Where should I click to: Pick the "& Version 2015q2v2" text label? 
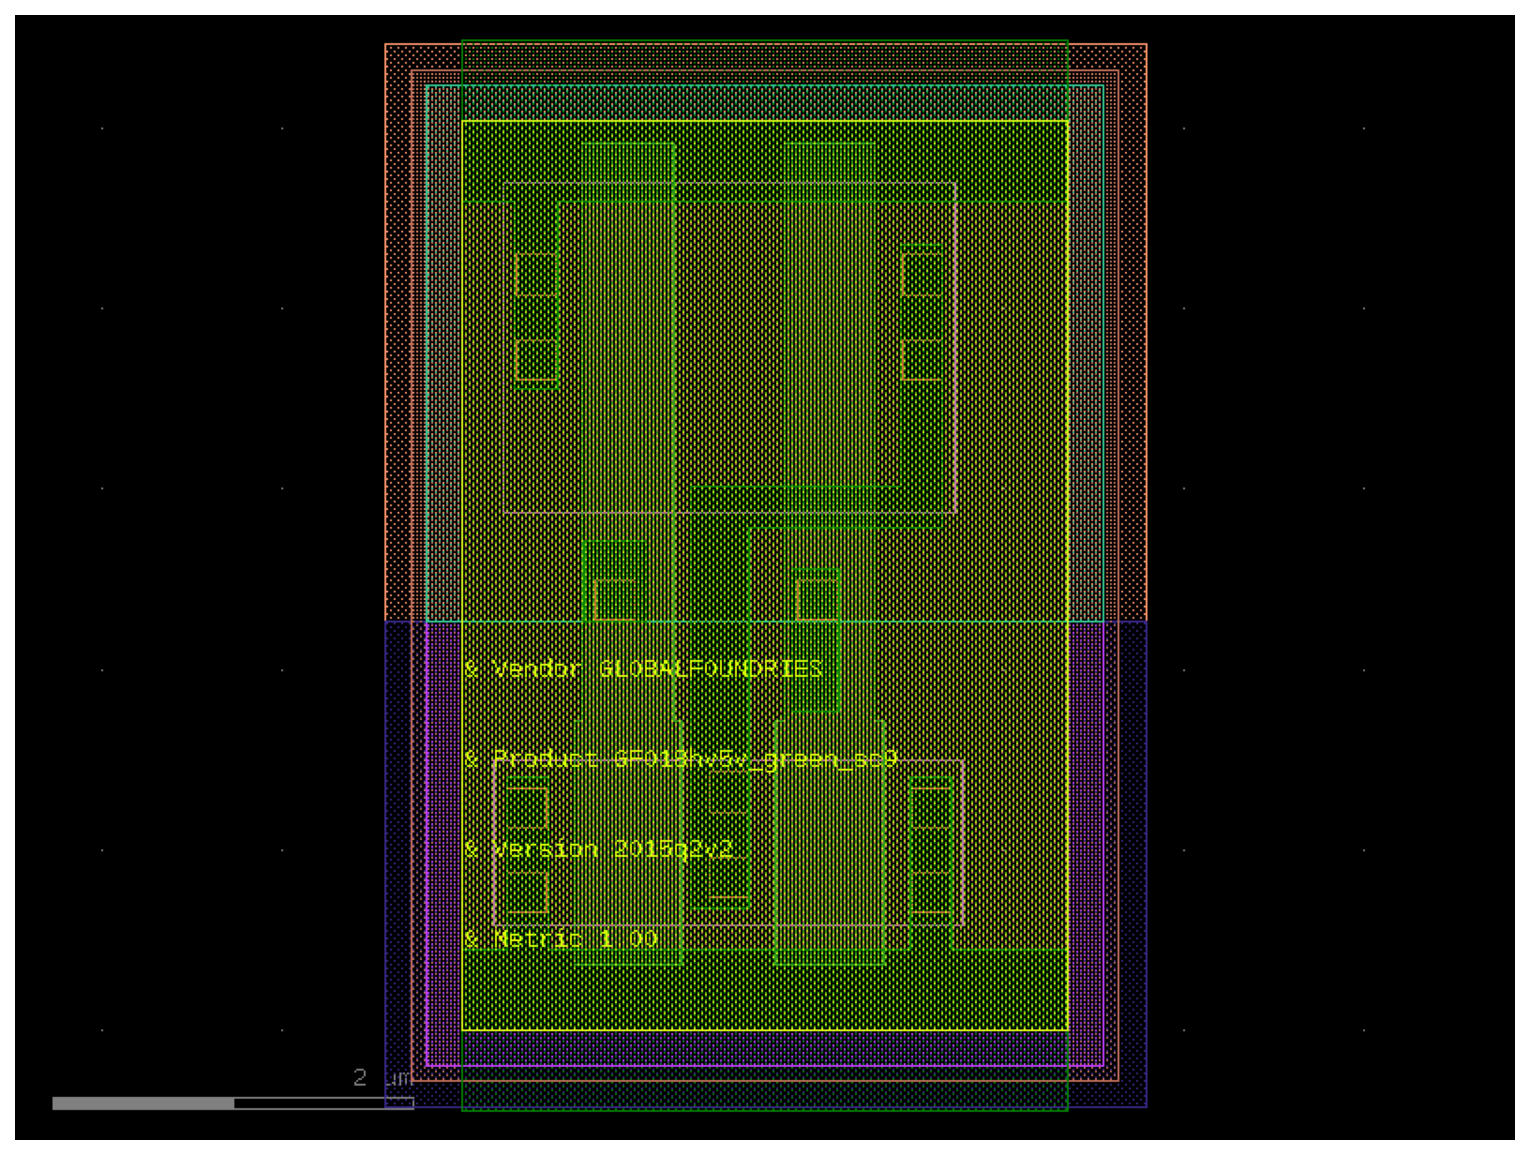599,850
